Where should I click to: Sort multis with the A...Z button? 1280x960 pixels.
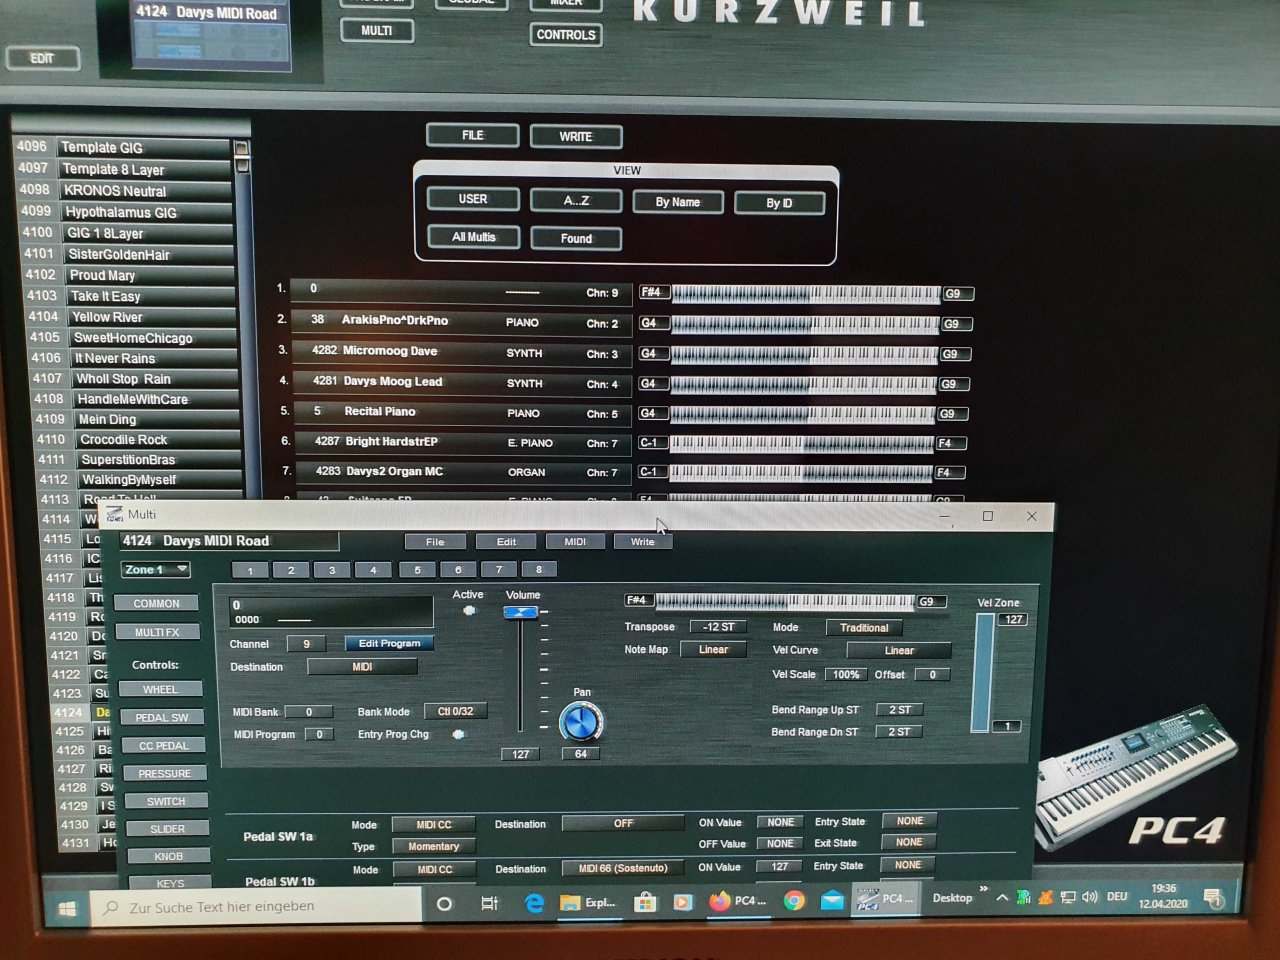coord(576,200)
